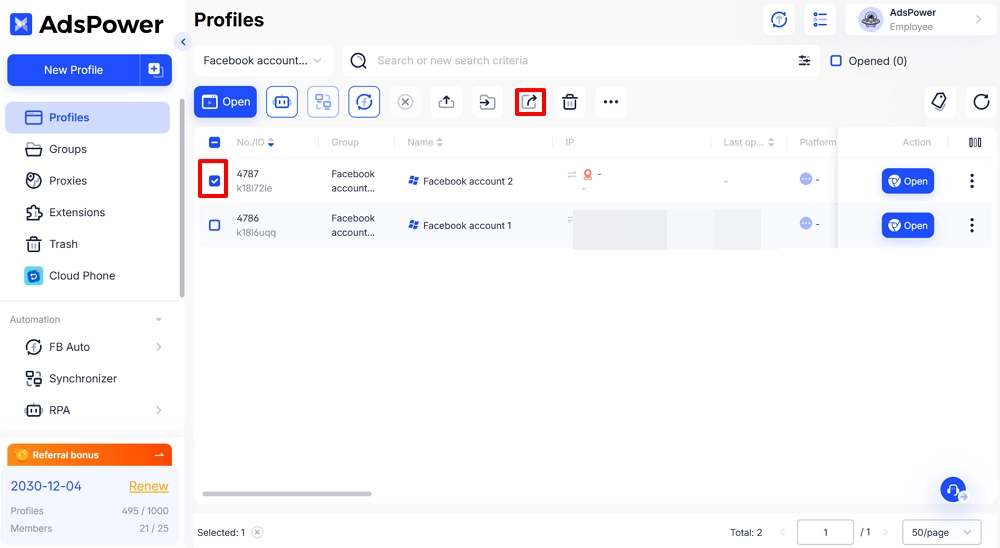1000x548 pixels.
Task: Click the Synchronizer toolbar icon
Action: (x=323, y=102)
